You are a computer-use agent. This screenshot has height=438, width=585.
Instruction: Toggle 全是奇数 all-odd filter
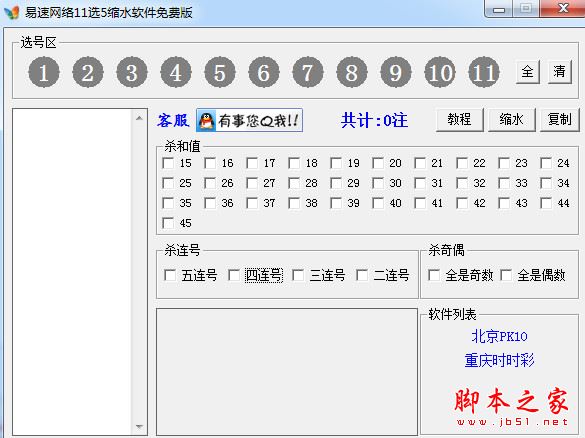(434, 275)
